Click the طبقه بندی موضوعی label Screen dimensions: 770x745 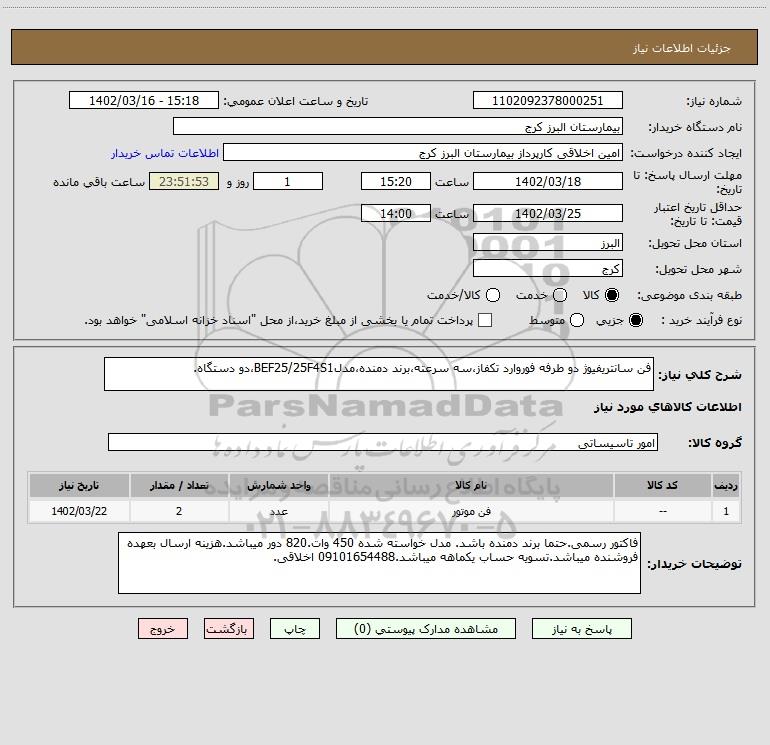click(689, 295)
